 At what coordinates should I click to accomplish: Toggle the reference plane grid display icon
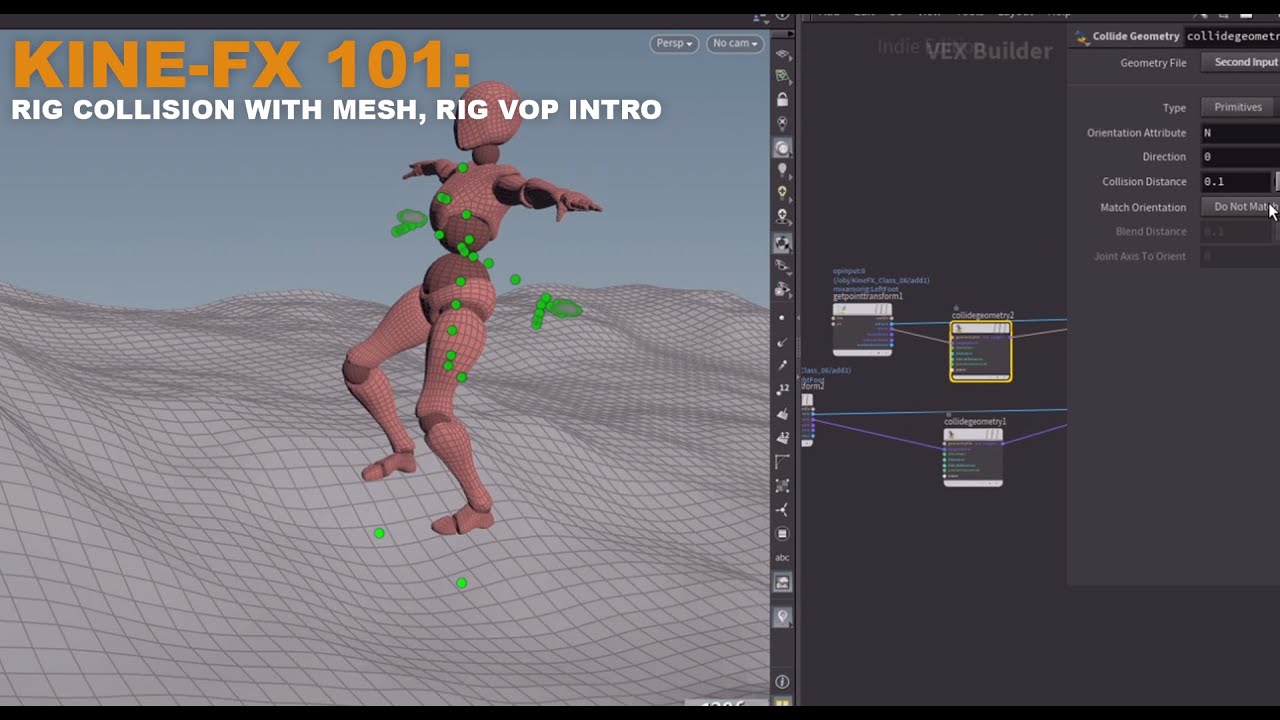tap(783, 52)
